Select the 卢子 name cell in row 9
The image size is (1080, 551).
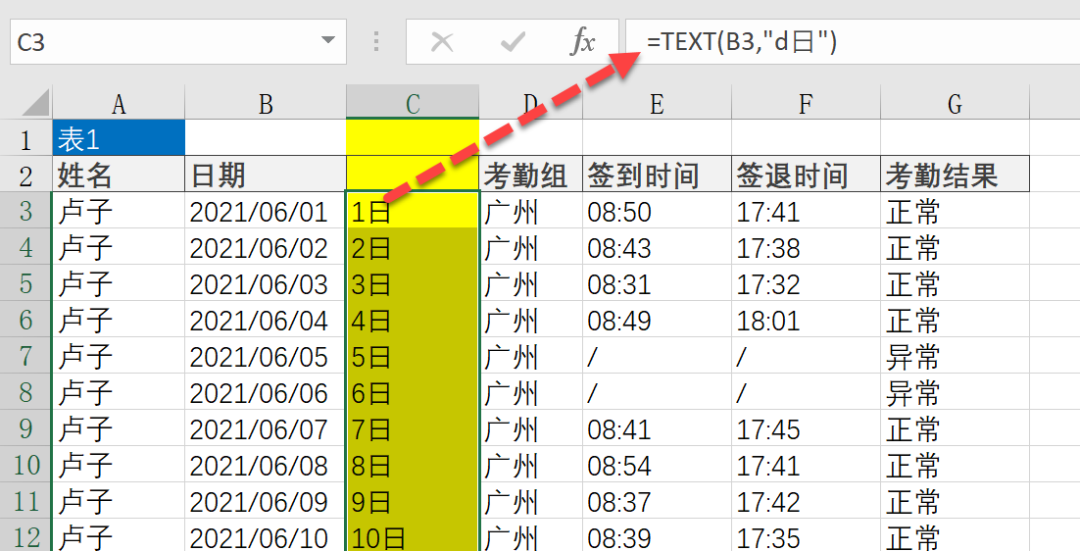click(118, 428)
